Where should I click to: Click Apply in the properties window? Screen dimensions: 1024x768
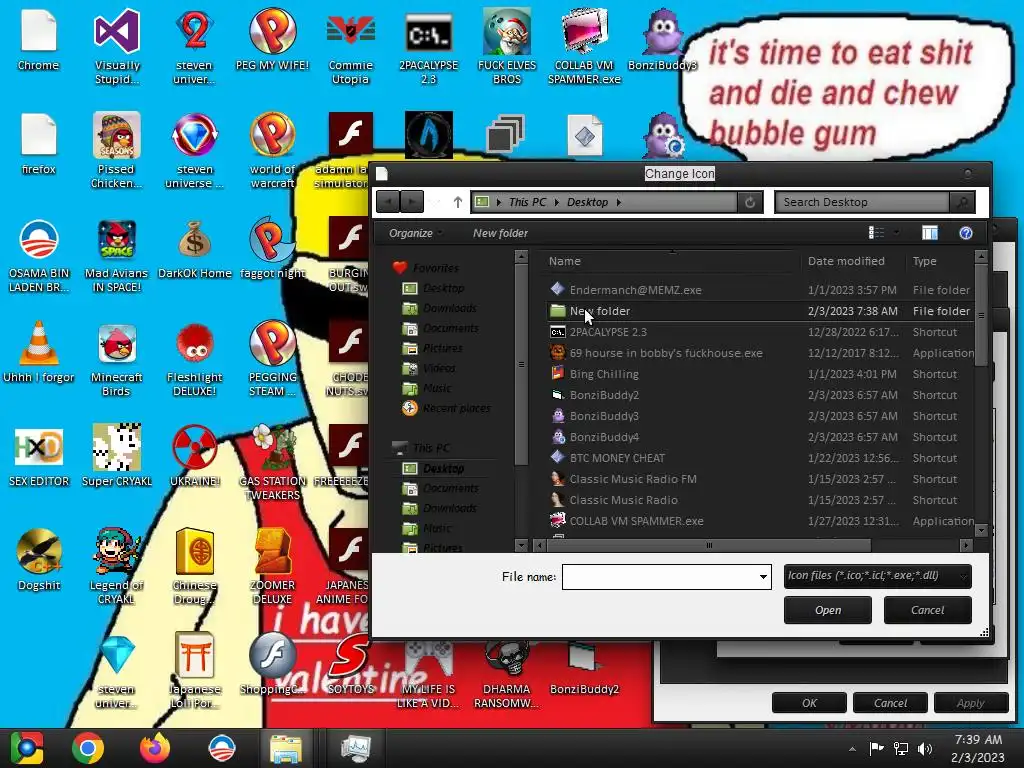970,703
